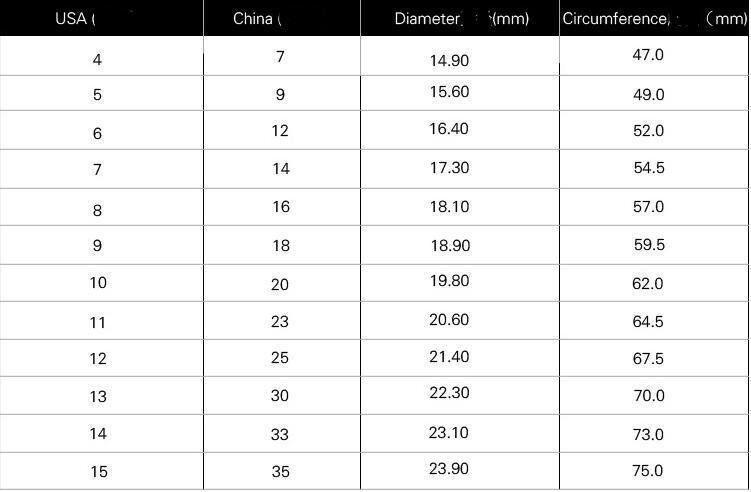Screen dimensions: 751x492
Task: Click the 15.60 diameter value
Action: tap(449, 90)
